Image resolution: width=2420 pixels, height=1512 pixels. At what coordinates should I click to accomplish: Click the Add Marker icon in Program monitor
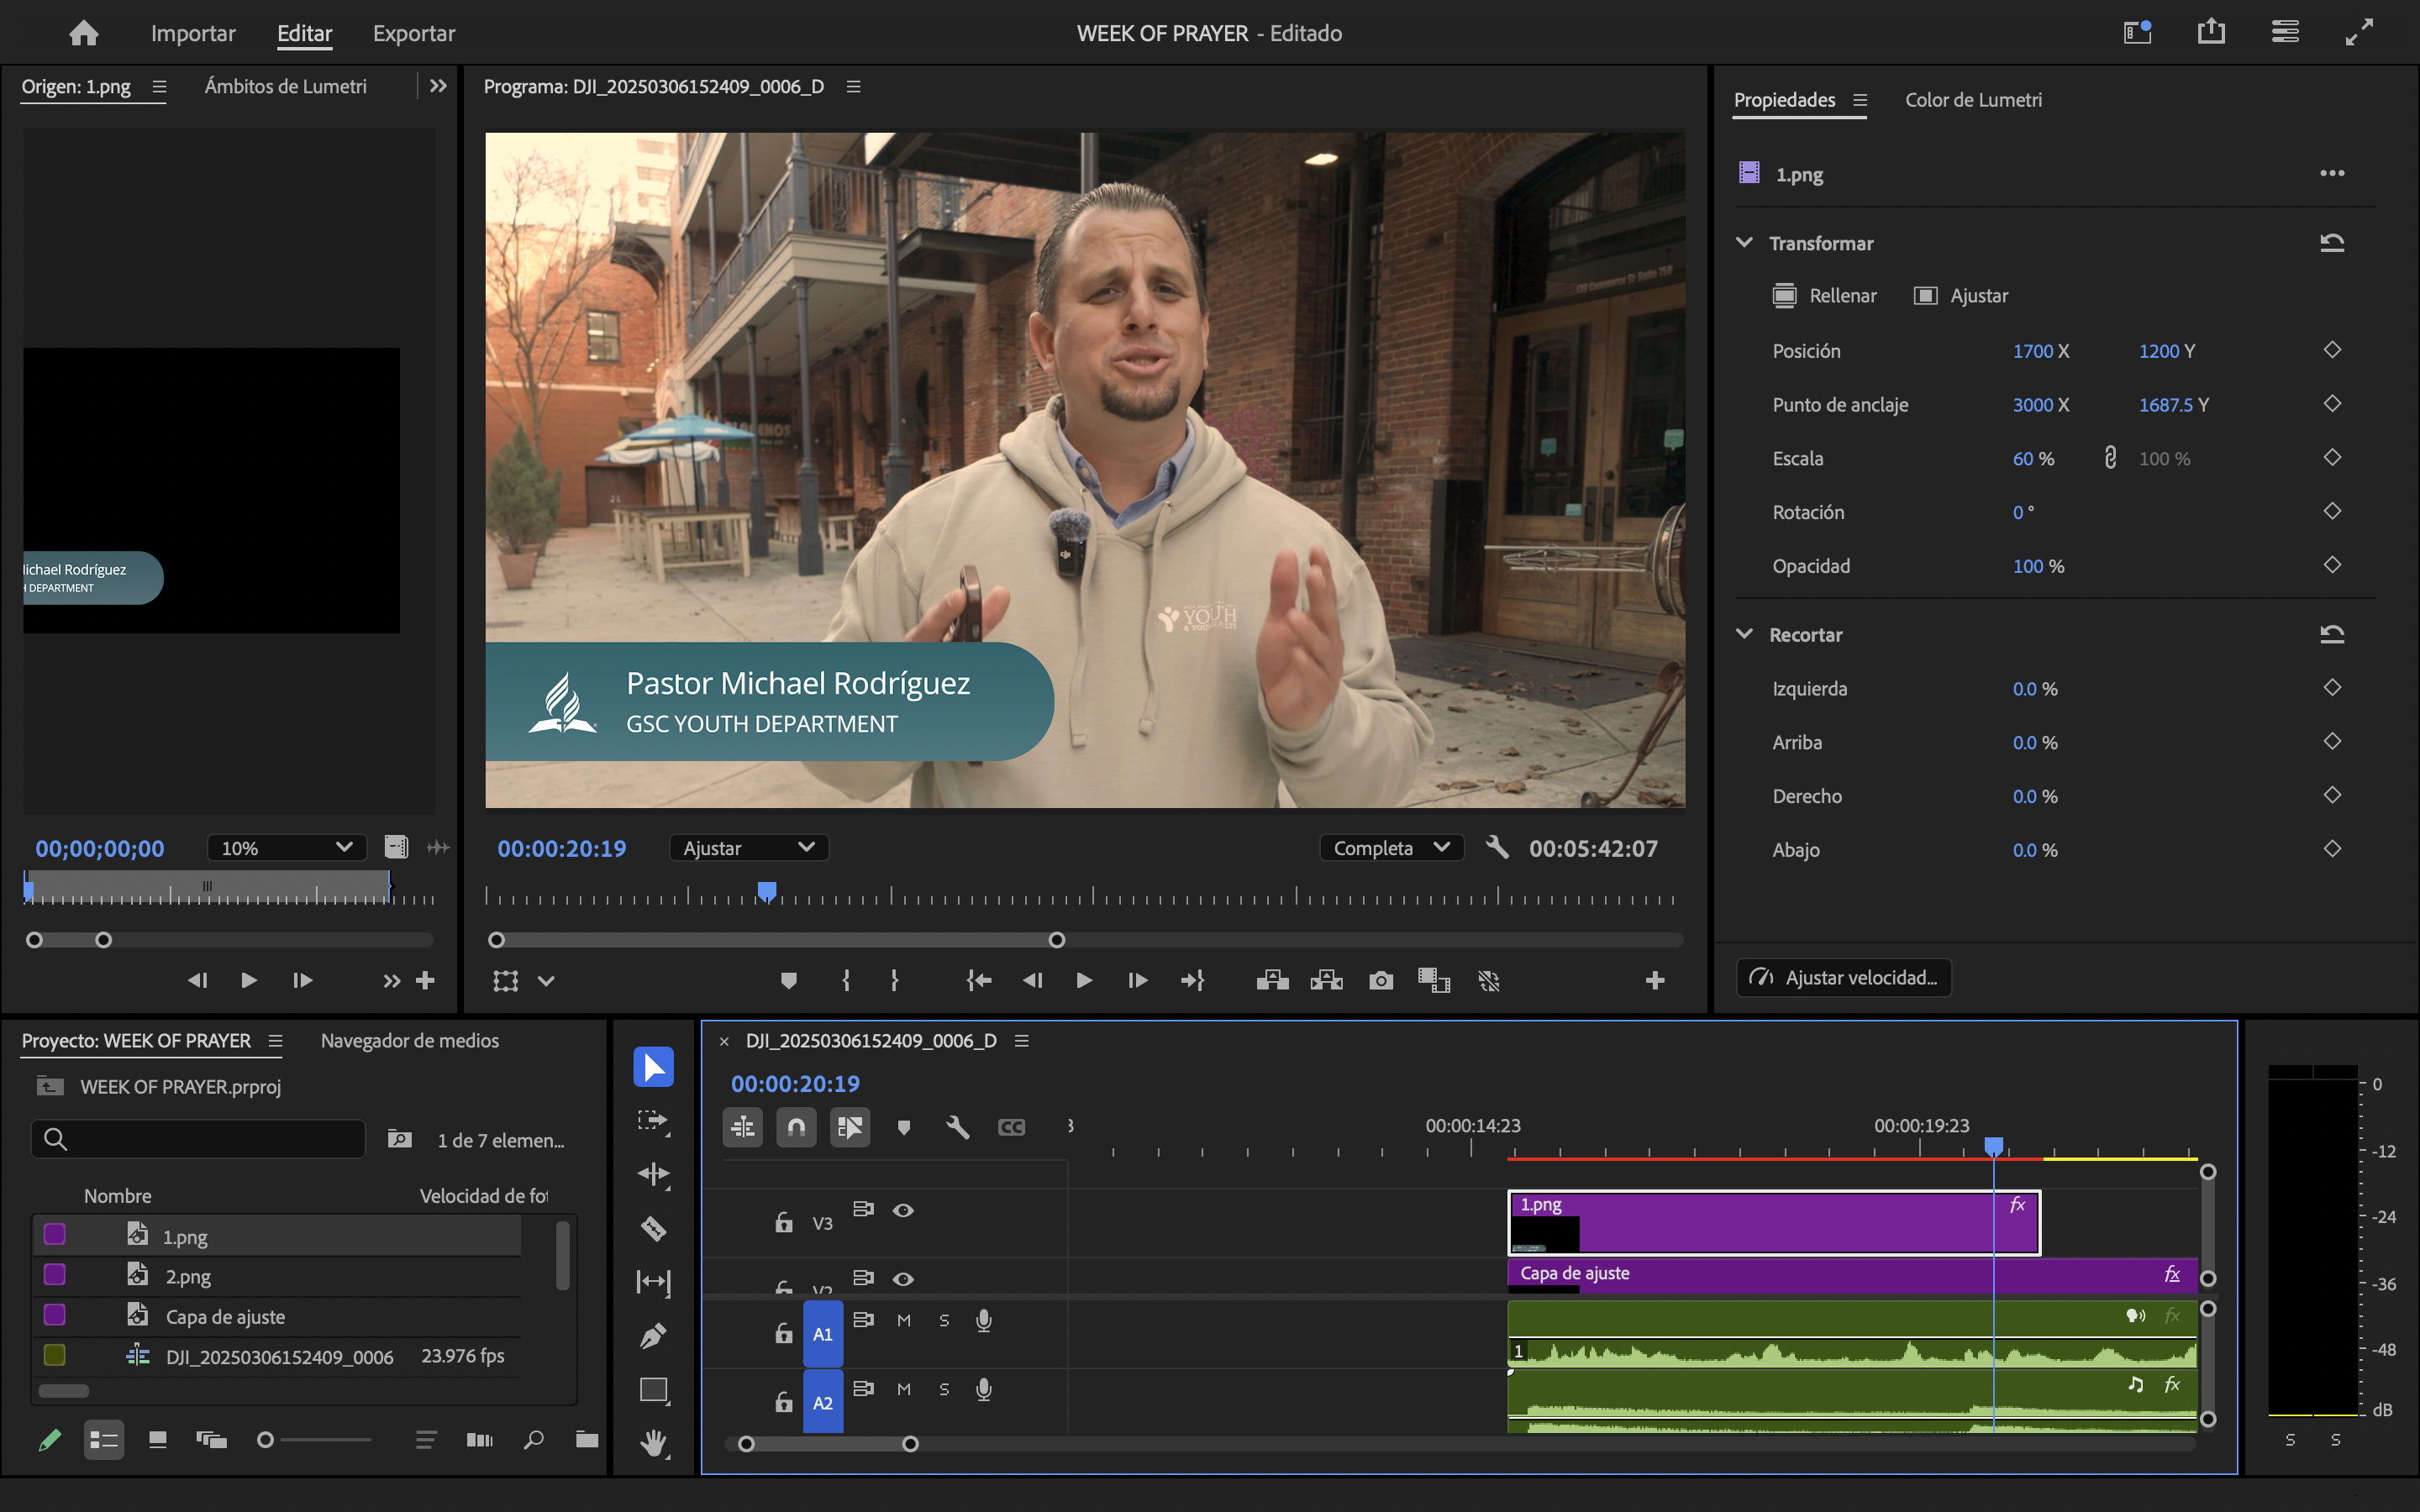tap(788, 981)
